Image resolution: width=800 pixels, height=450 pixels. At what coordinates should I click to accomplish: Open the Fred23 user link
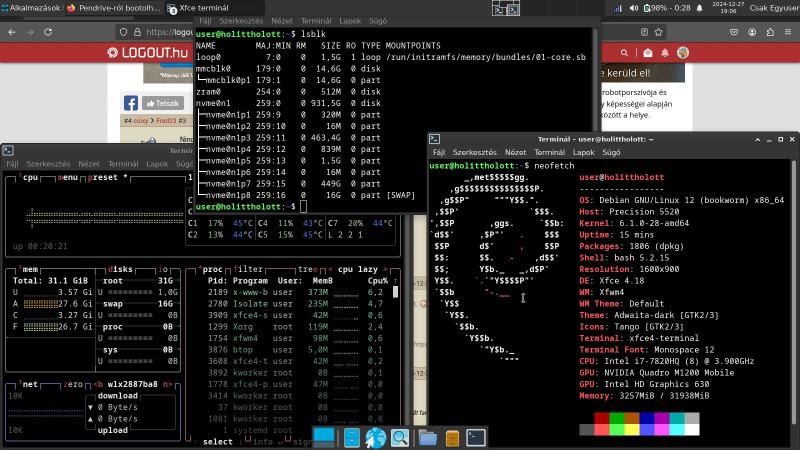(166, 121)
